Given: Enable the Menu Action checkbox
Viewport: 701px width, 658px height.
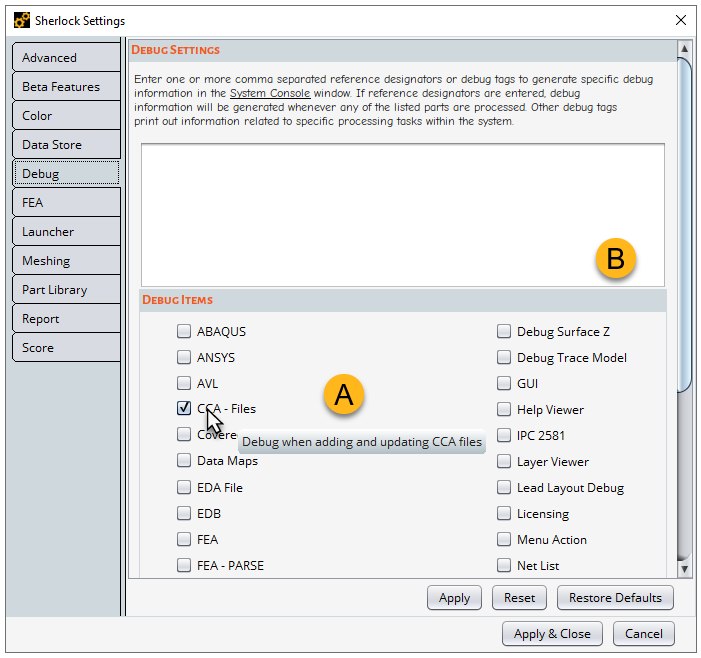Looking at the screenshot, I should click(504, 539).
